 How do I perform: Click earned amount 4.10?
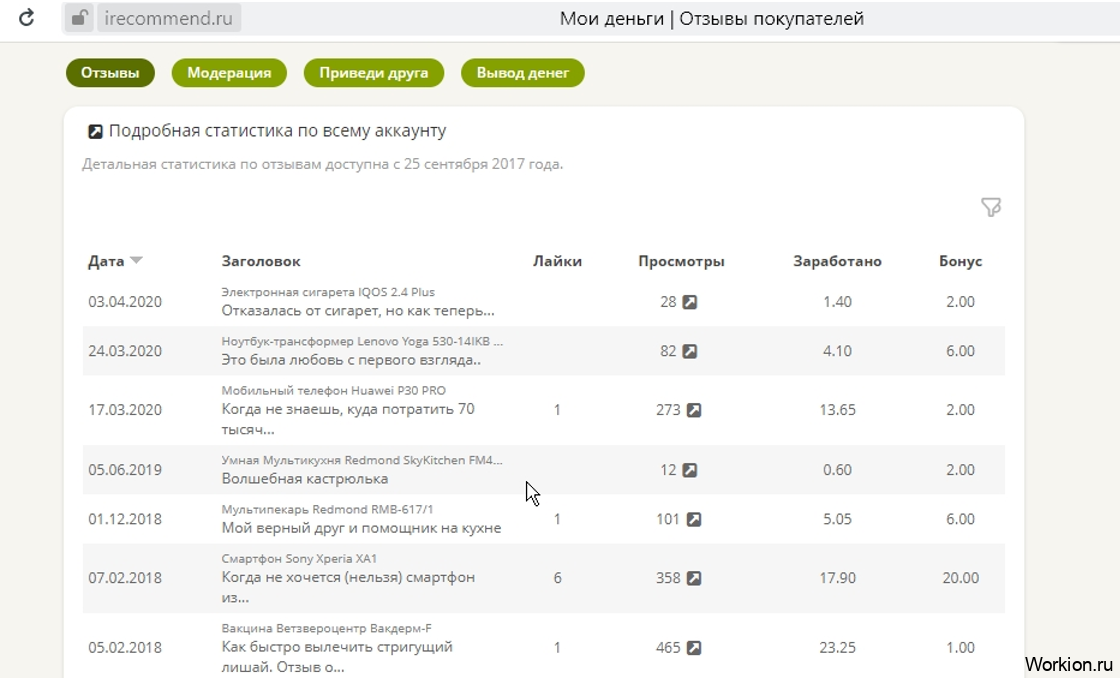tap(837, 352)
